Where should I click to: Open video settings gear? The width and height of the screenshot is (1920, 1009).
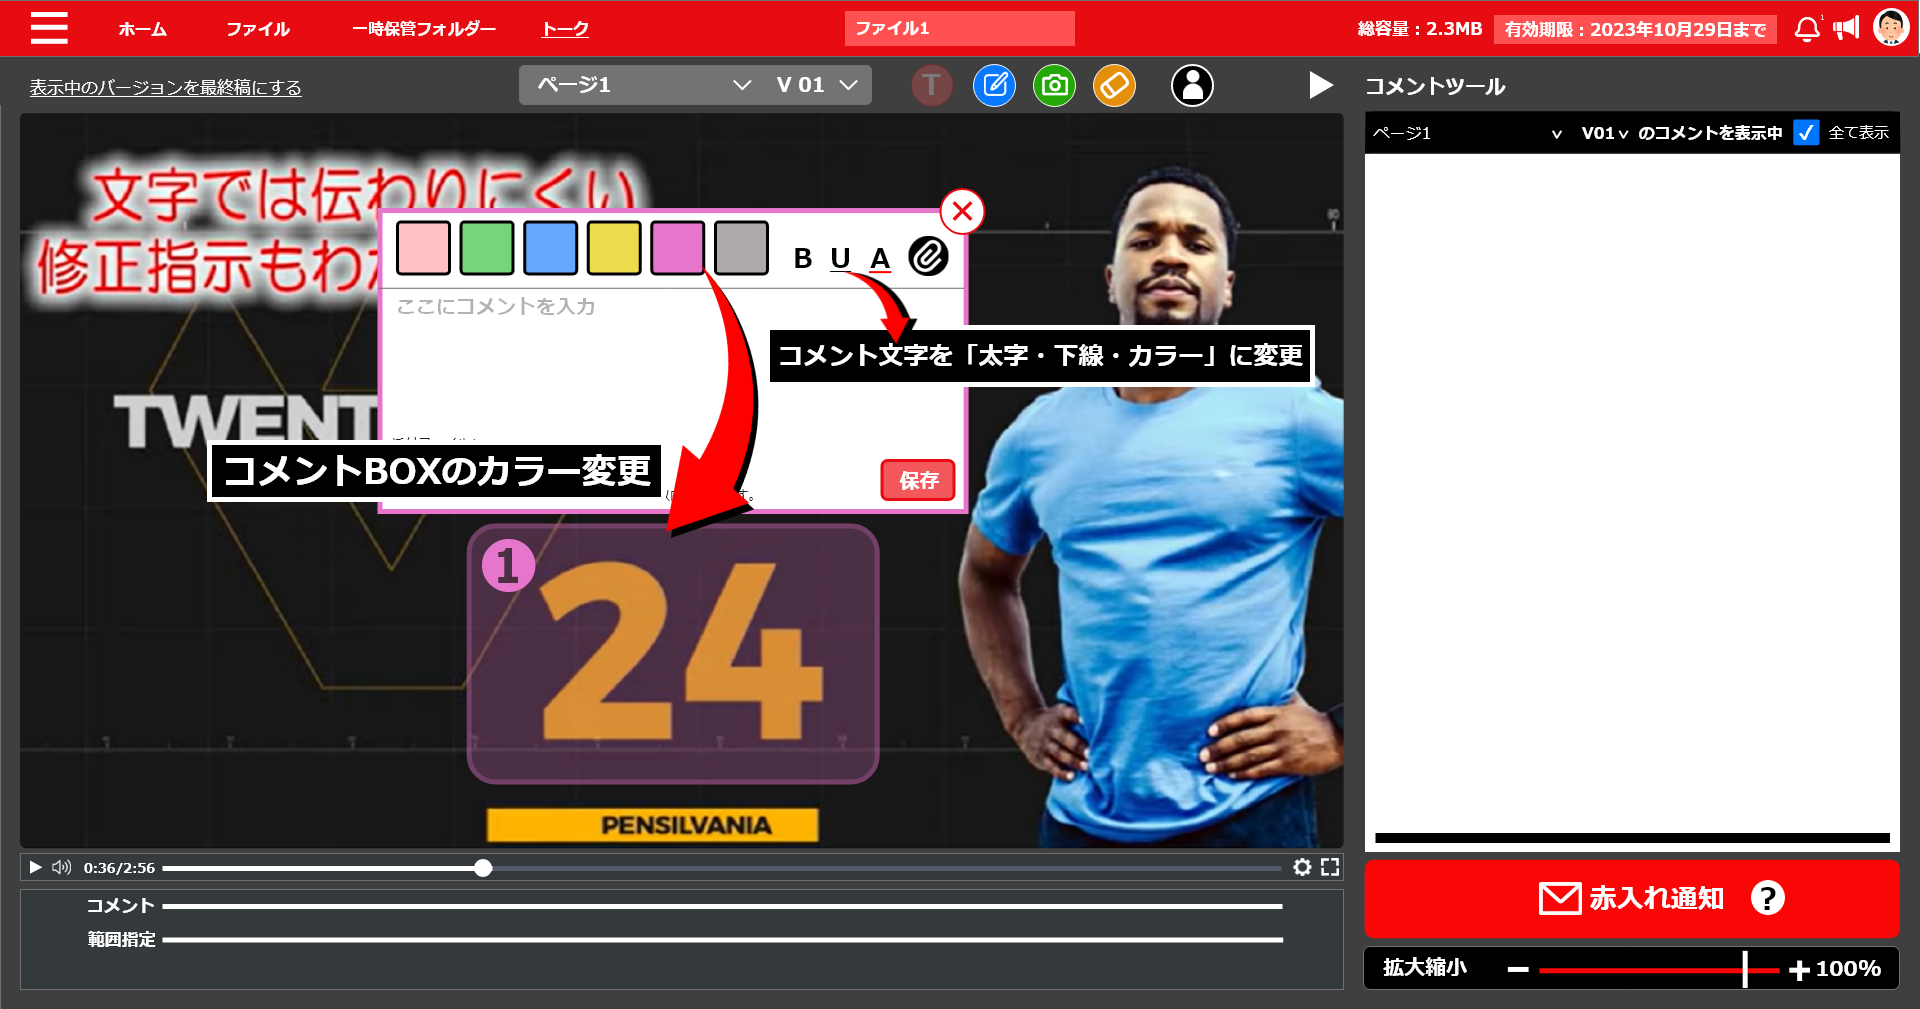pyautogui.click(x=1302, y=867)
